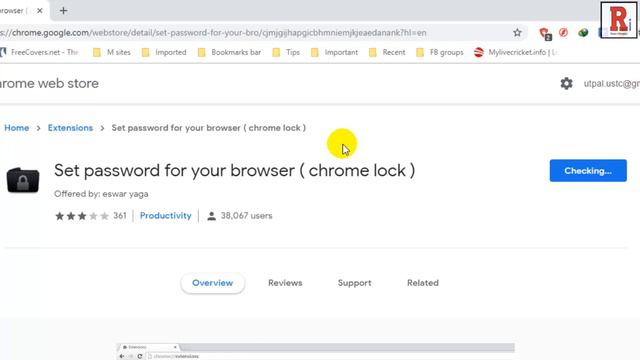Click the red compass extension icon
This screenshot has width=640, height=360.
click(x=564, y=32)
